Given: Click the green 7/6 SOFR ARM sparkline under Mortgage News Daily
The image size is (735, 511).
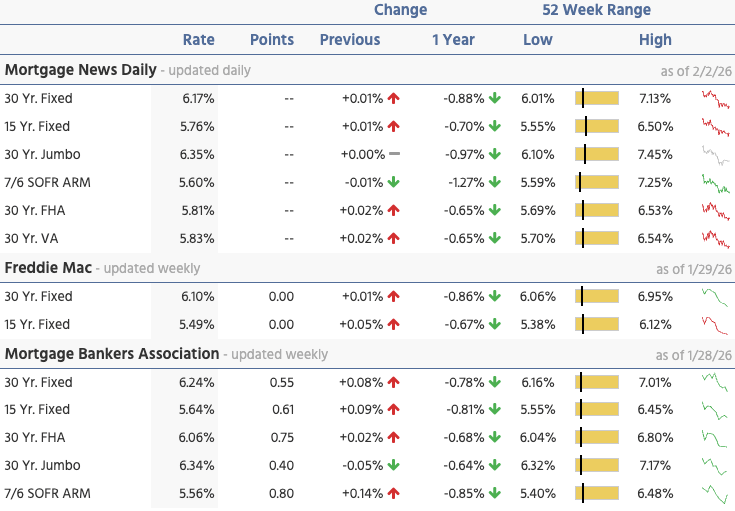Looking at the screenshot, I should point(715,183).
